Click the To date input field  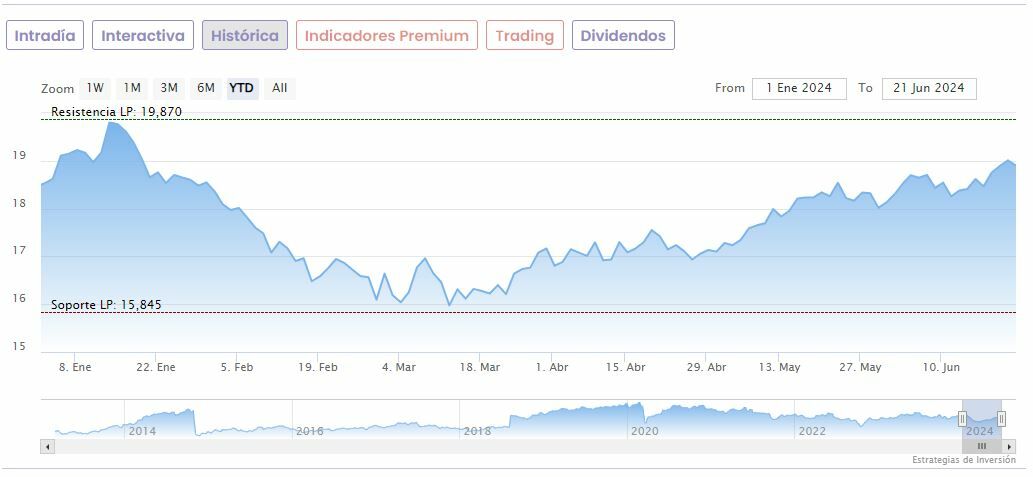point(929,88)
